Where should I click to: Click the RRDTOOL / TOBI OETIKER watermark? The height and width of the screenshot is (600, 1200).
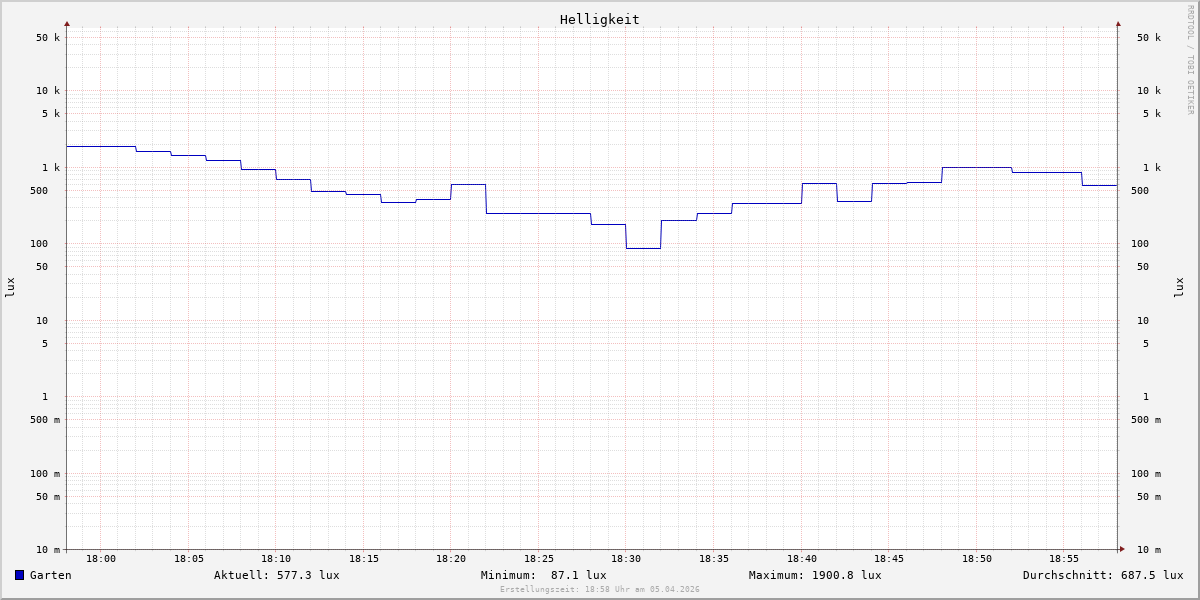[1190, 60]
